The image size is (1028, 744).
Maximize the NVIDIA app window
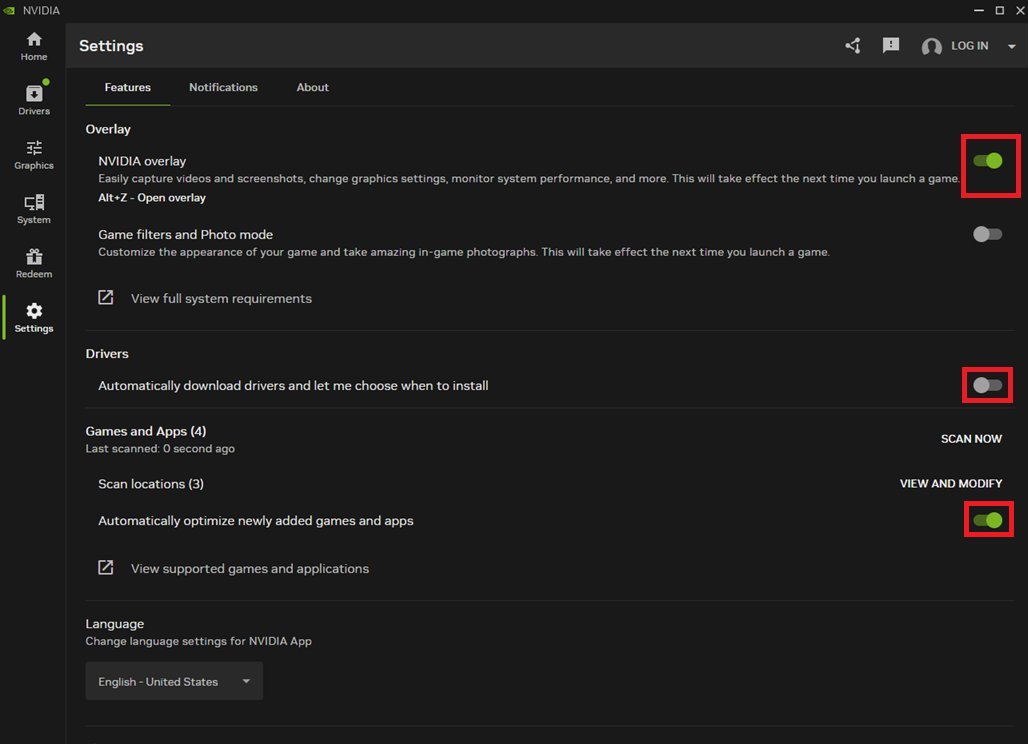(x=1000, y=10)
